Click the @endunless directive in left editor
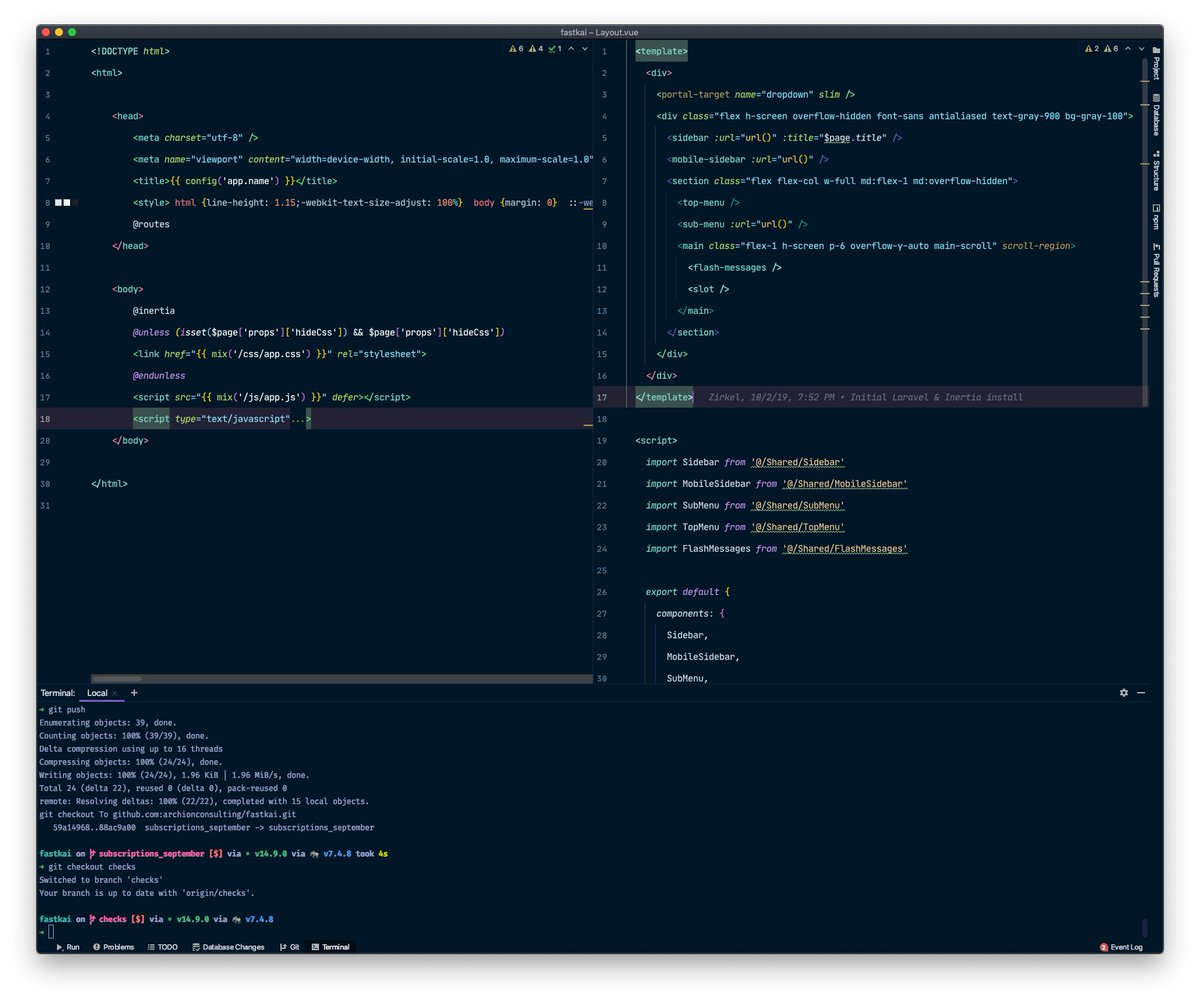 158,376
